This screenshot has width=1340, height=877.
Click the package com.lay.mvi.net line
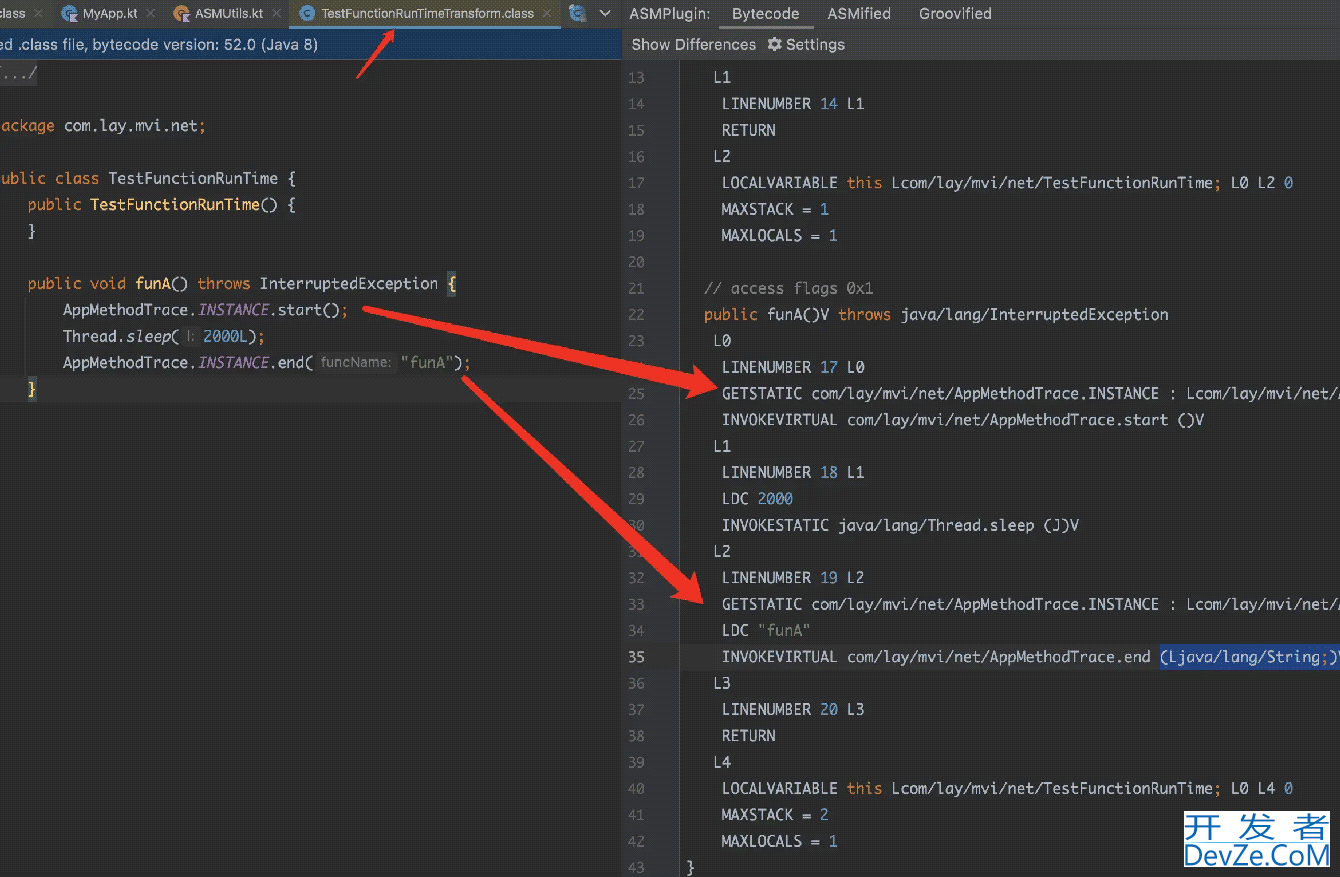click(x=103, y=126)
